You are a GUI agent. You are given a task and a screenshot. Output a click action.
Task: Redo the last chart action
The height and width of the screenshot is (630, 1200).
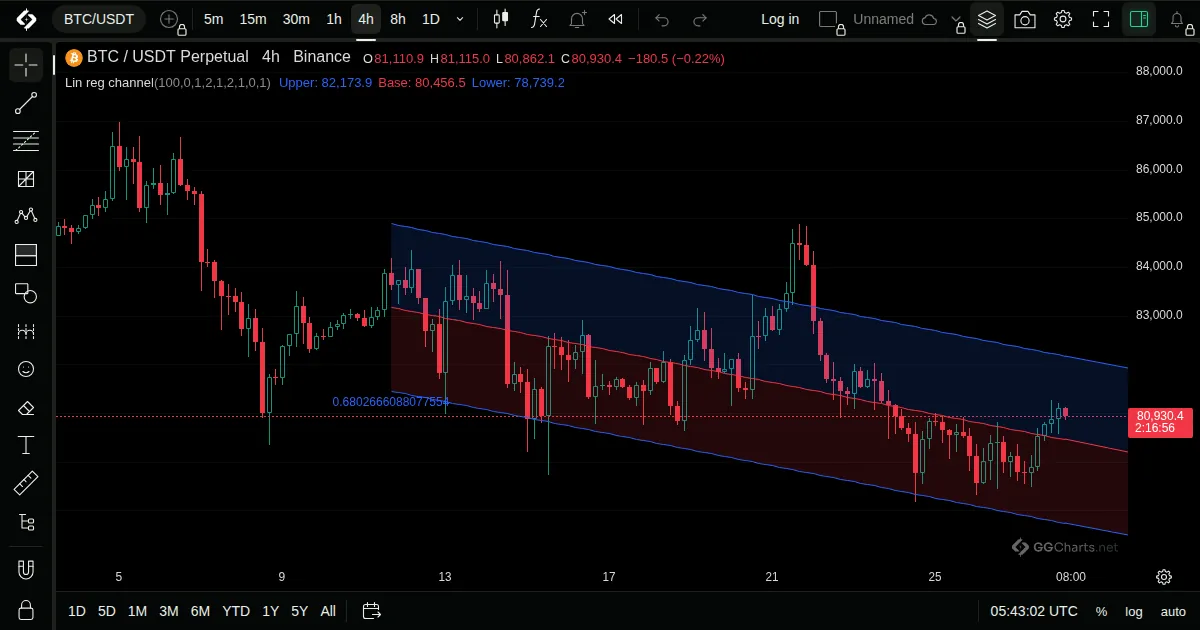(x=700, y=19)
